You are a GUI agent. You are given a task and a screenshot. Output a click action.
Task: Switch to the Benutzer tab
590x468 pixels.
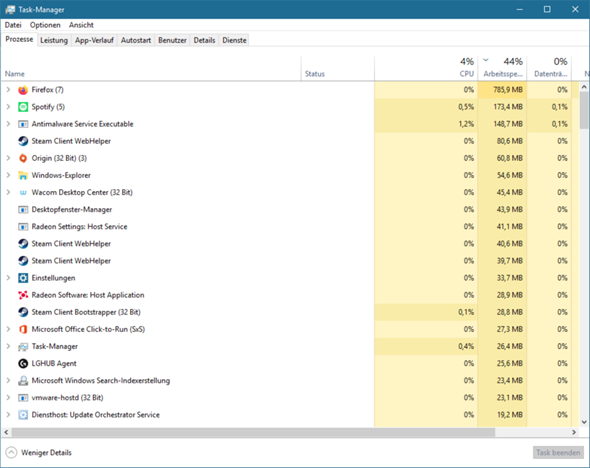point(172,40)
